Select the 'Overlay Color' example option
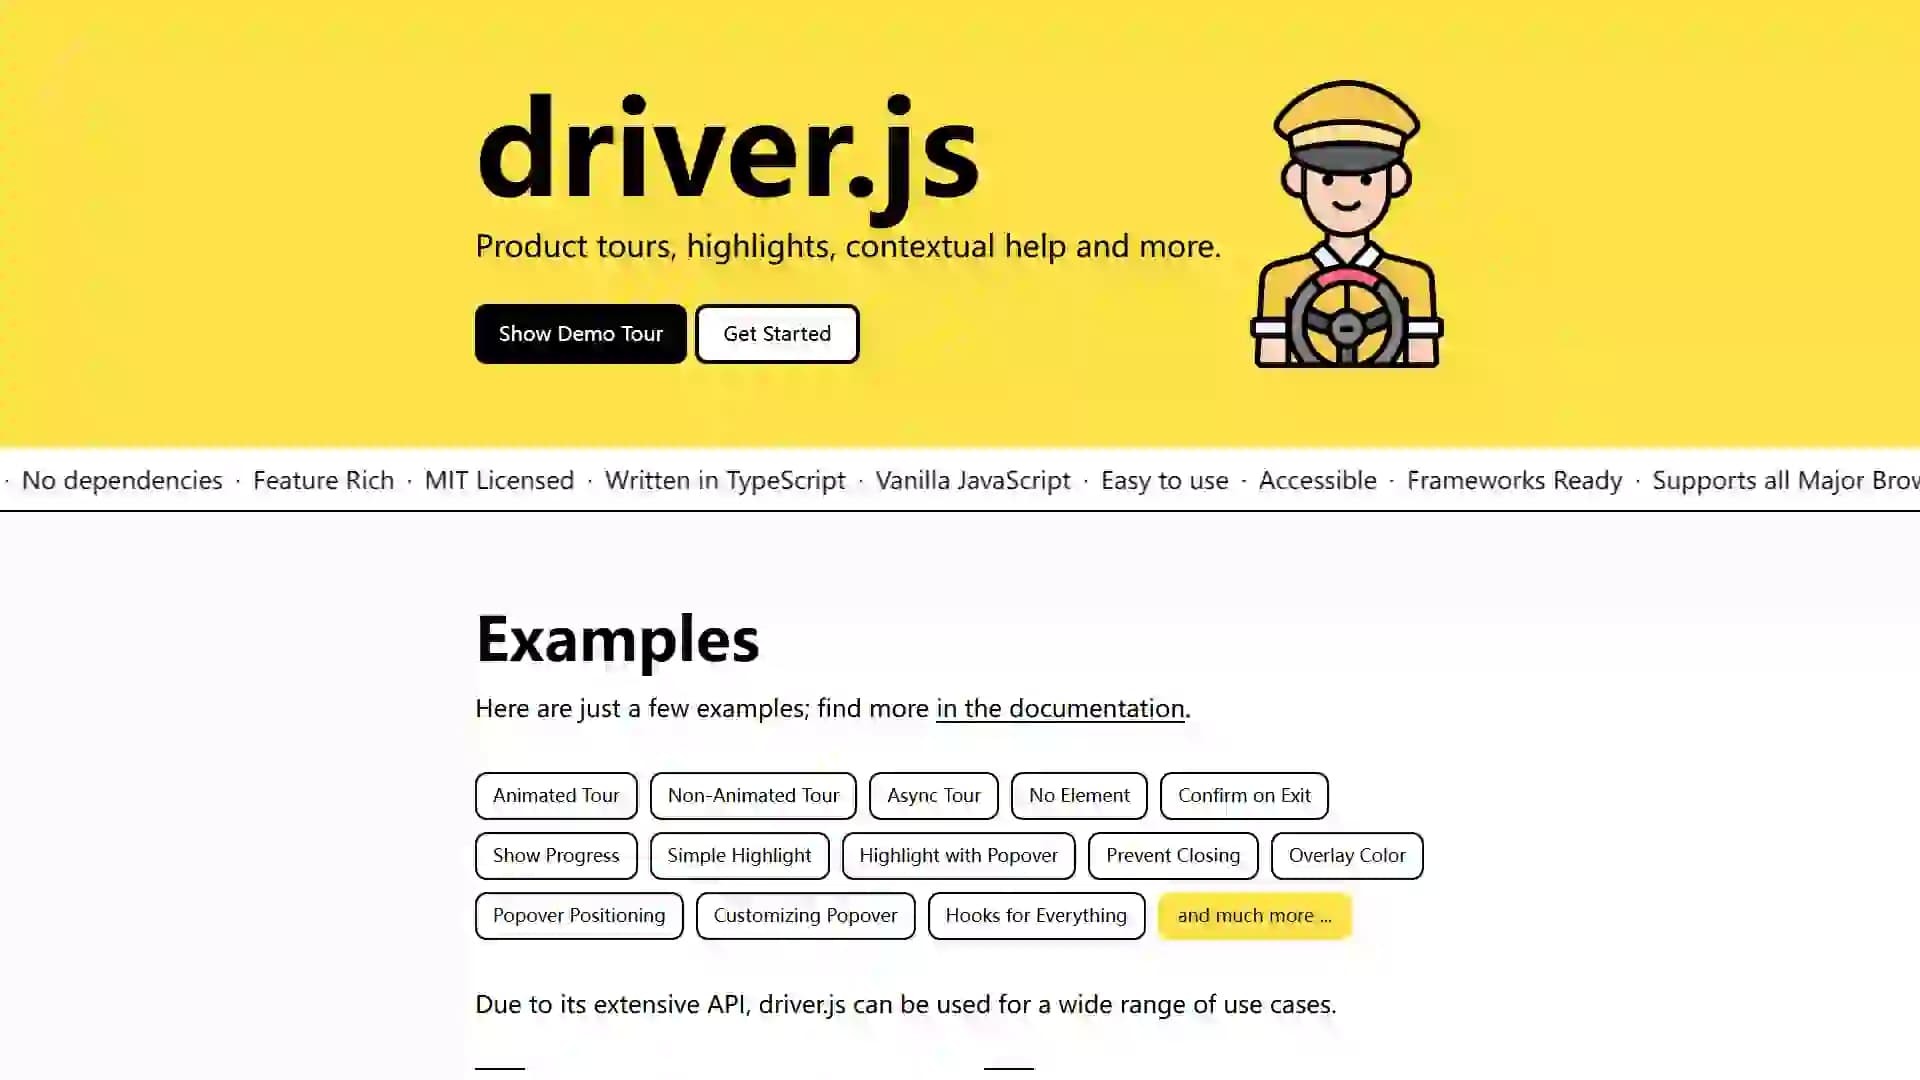Image resolution: width=1920 pixels, height=1080 pixels. [1346, 855]
